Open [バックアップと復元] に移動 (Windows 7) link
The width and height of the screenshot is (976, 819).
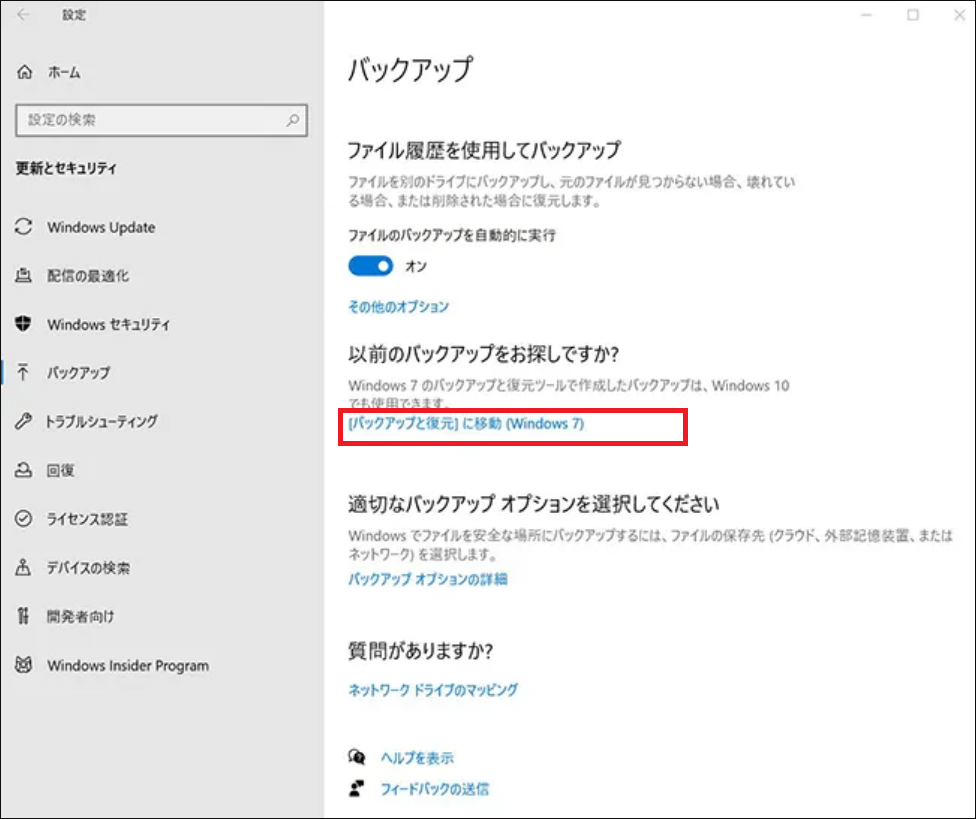pyautogui.click(x=466, y=424)
